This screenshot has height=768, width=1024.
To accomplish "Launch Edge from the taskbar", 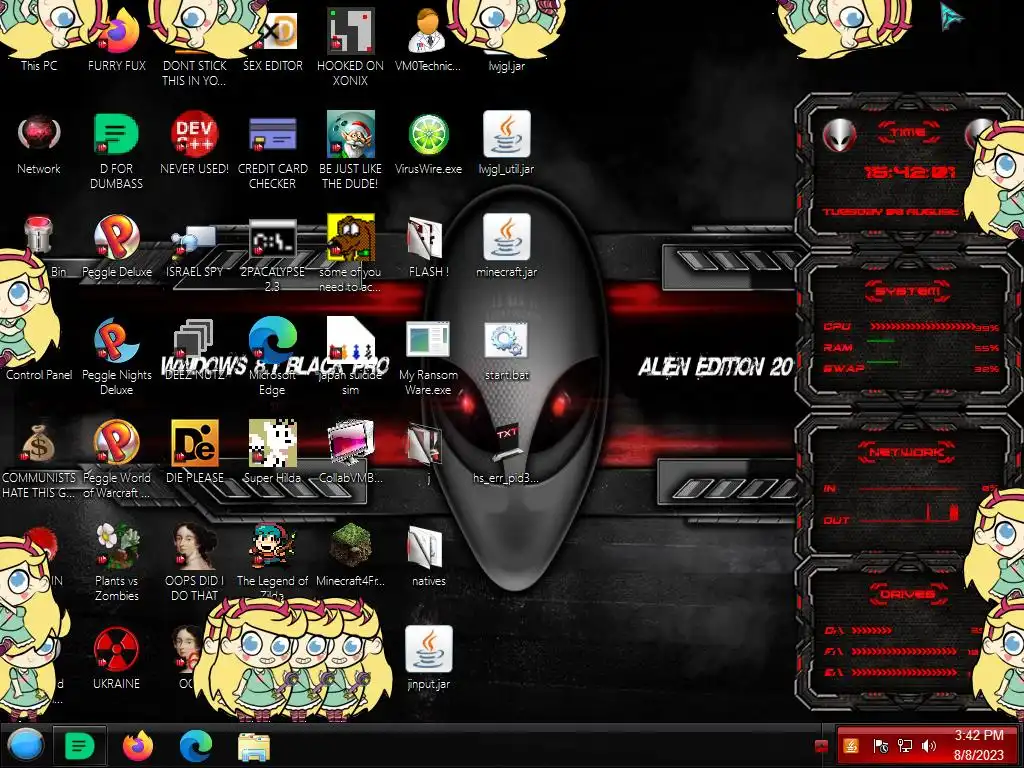I will point(196,746).
